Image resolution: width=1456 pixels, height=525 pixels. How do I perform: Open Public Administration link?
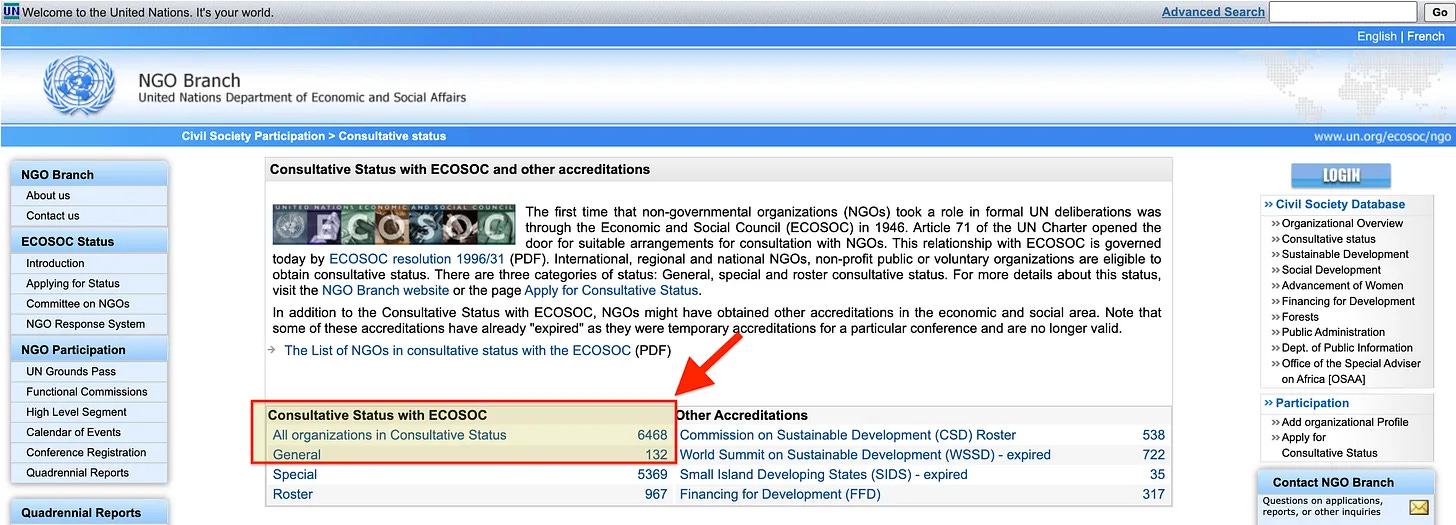pos(1334,332)
